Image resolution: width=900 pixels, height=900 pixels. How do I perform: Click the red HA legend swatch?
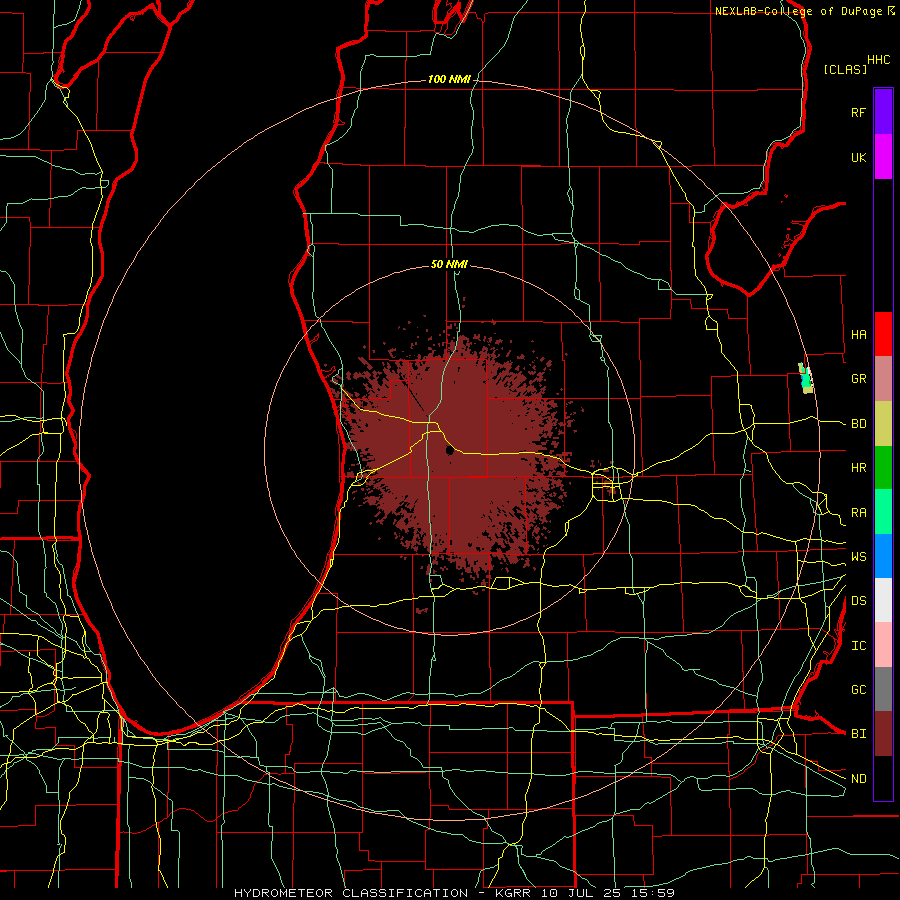pyautogui.click(x=883, y=334)
